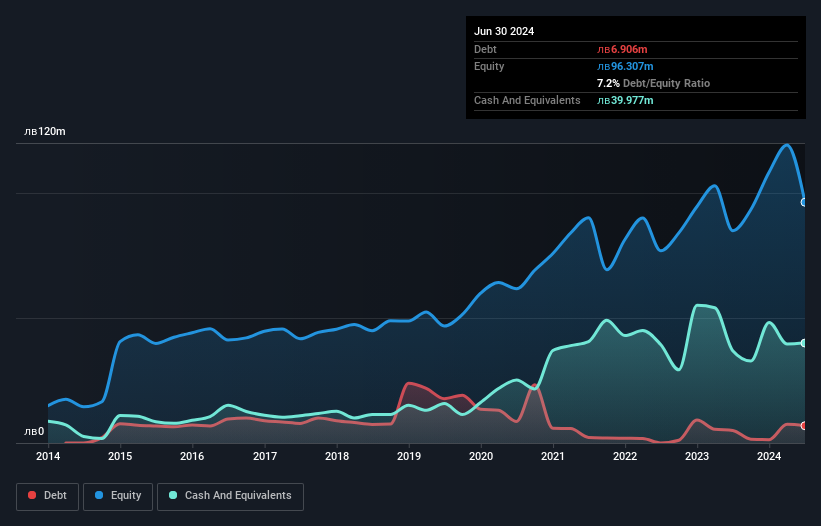This screenshot has height=526, width=821.
Task: Toggle the Debt legend button
Action: pyautogui.click(x=48, y=496)
